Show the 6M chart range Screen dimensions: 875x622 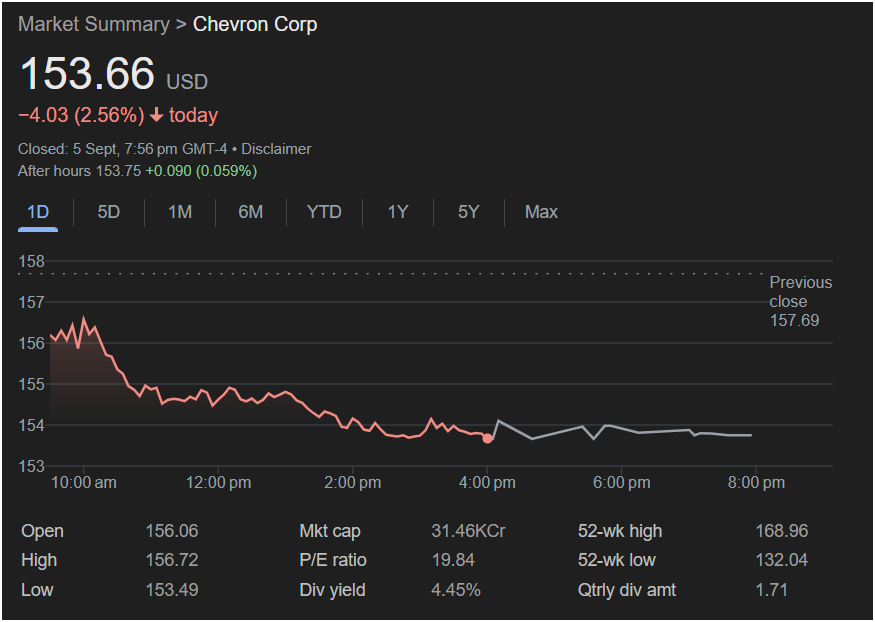(x=251, y=213)
